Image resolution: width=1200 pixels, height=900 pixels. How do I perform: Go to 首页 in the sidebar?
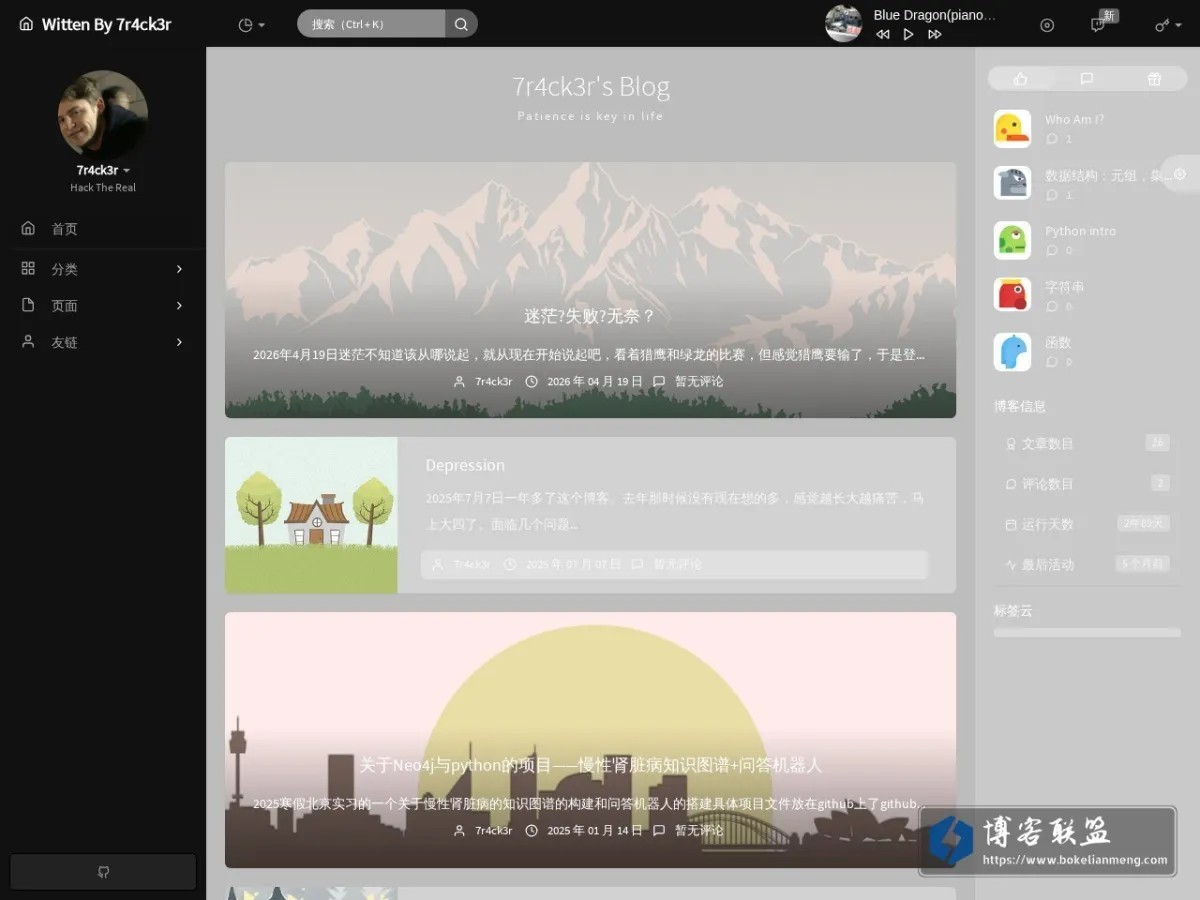(103, 229)
